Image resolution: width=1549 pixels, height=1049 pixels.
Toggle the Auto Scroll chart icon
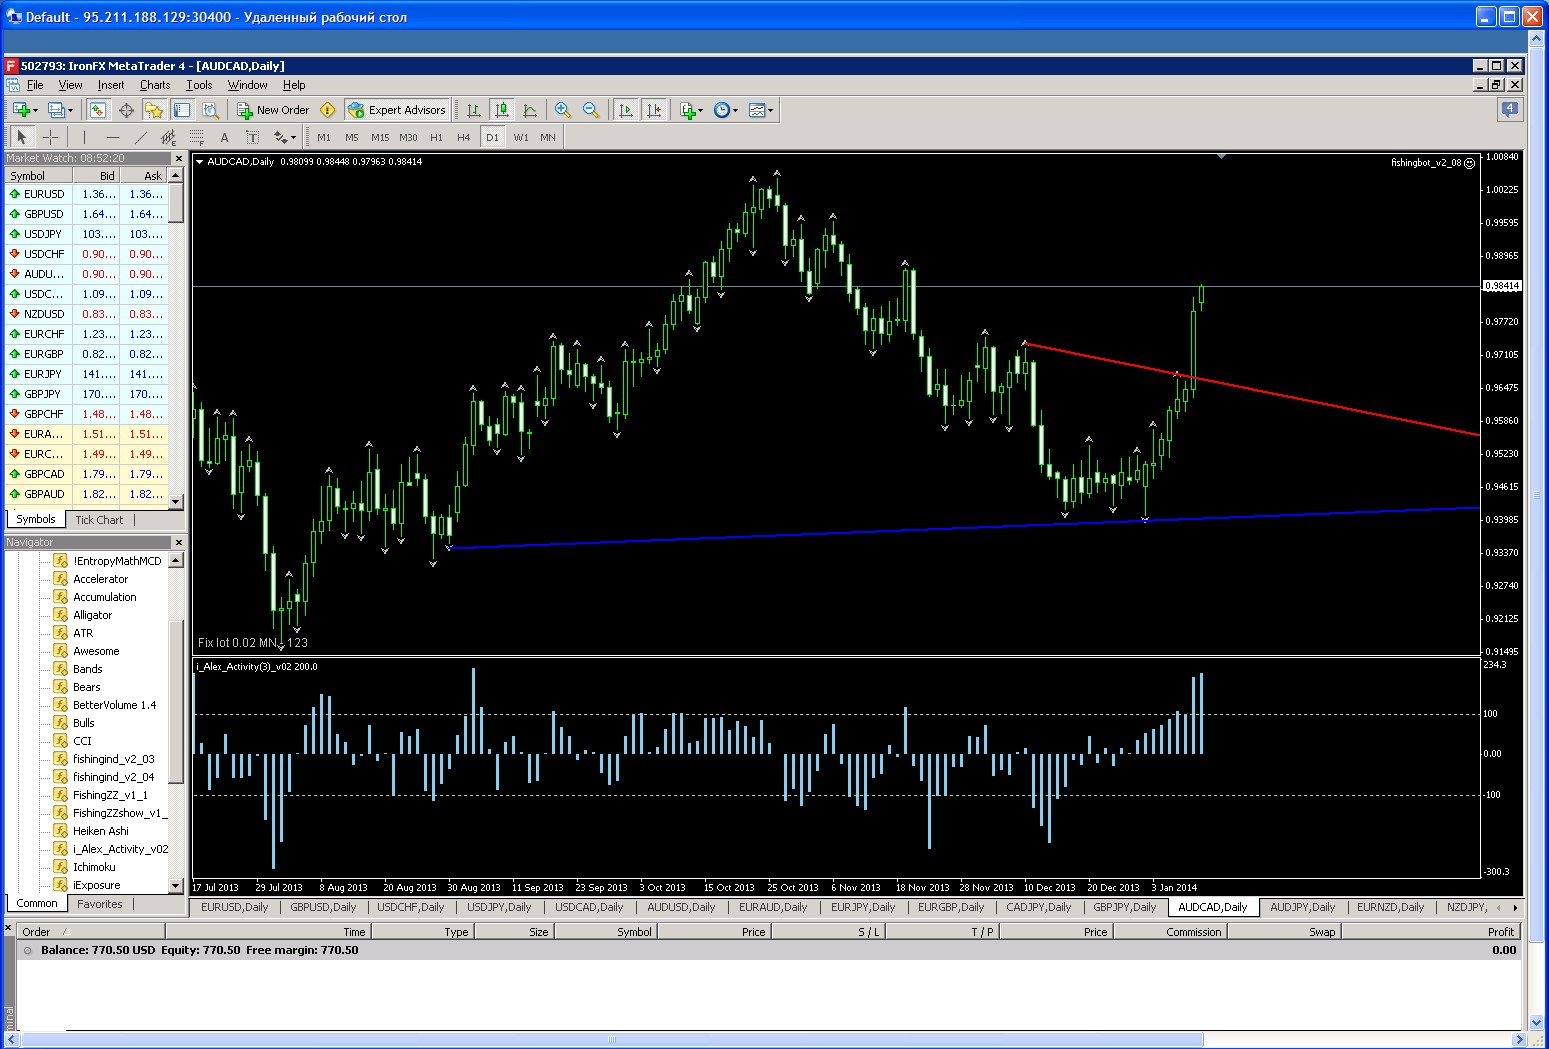626,110
